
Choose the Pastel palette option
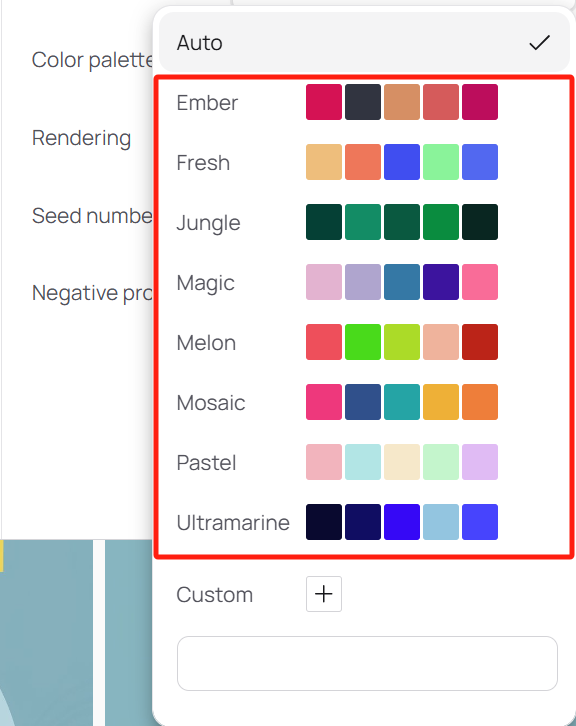coord(364,462)
